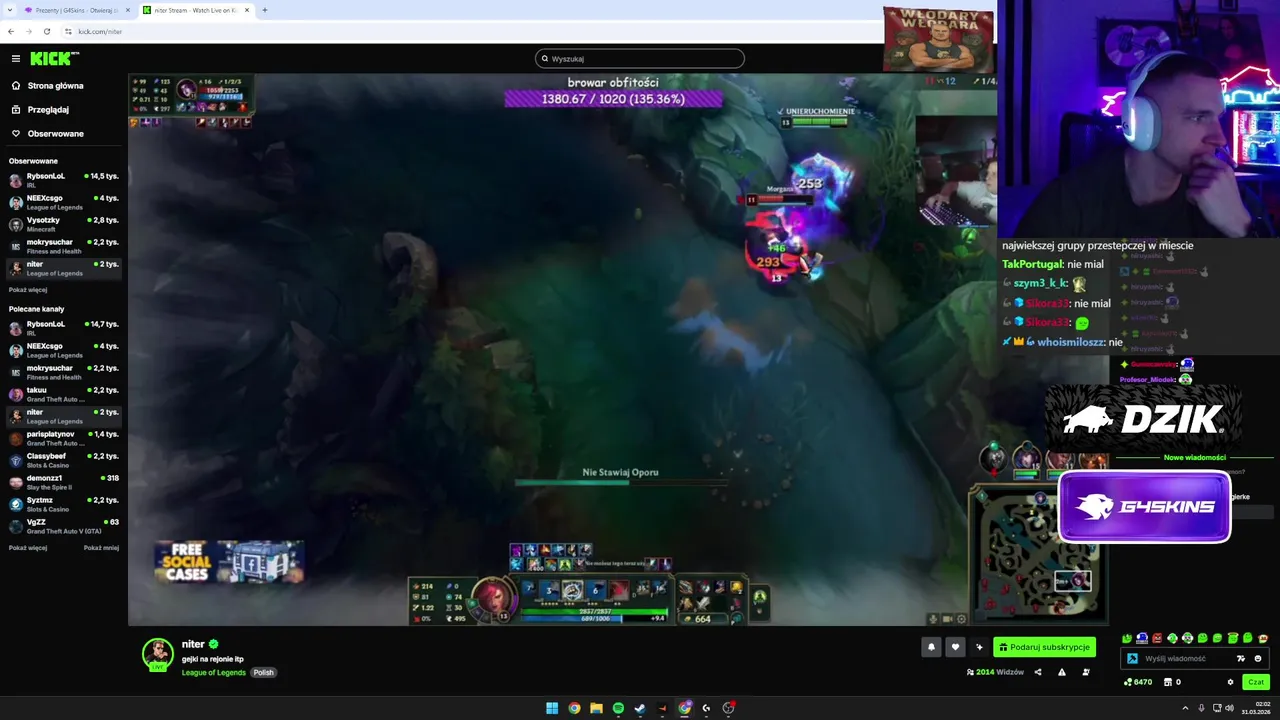
Task: Click Podaruj subskrypcje button
Action: tap(1044, 647)
